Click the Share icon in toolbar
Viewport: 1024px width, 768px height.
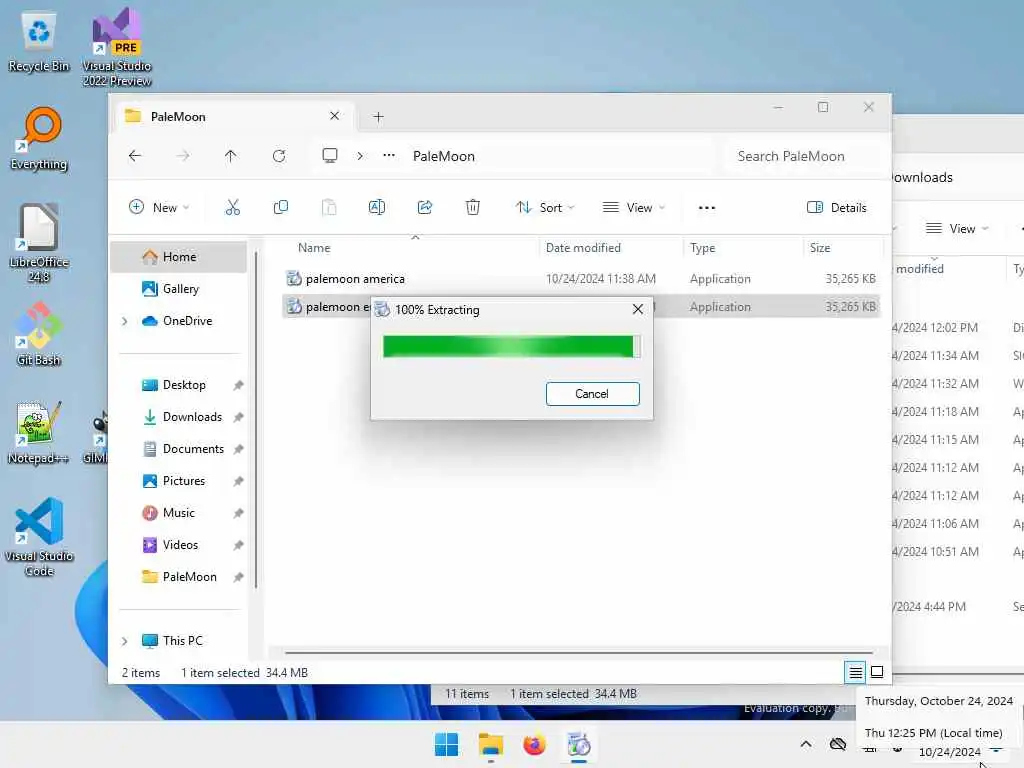coord(425,208)
